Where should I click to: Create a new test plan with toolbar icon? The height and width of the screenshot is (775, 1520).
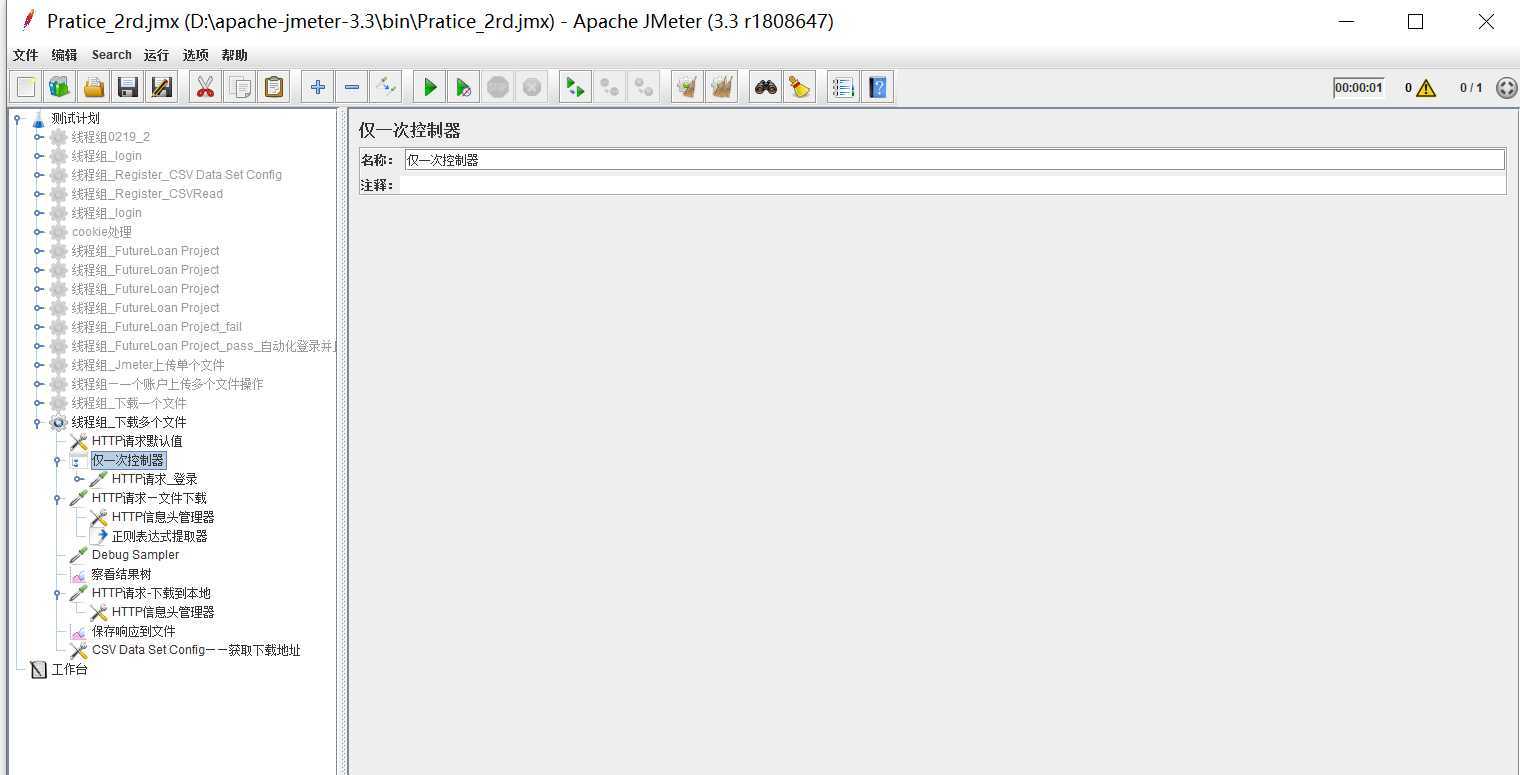26,87
